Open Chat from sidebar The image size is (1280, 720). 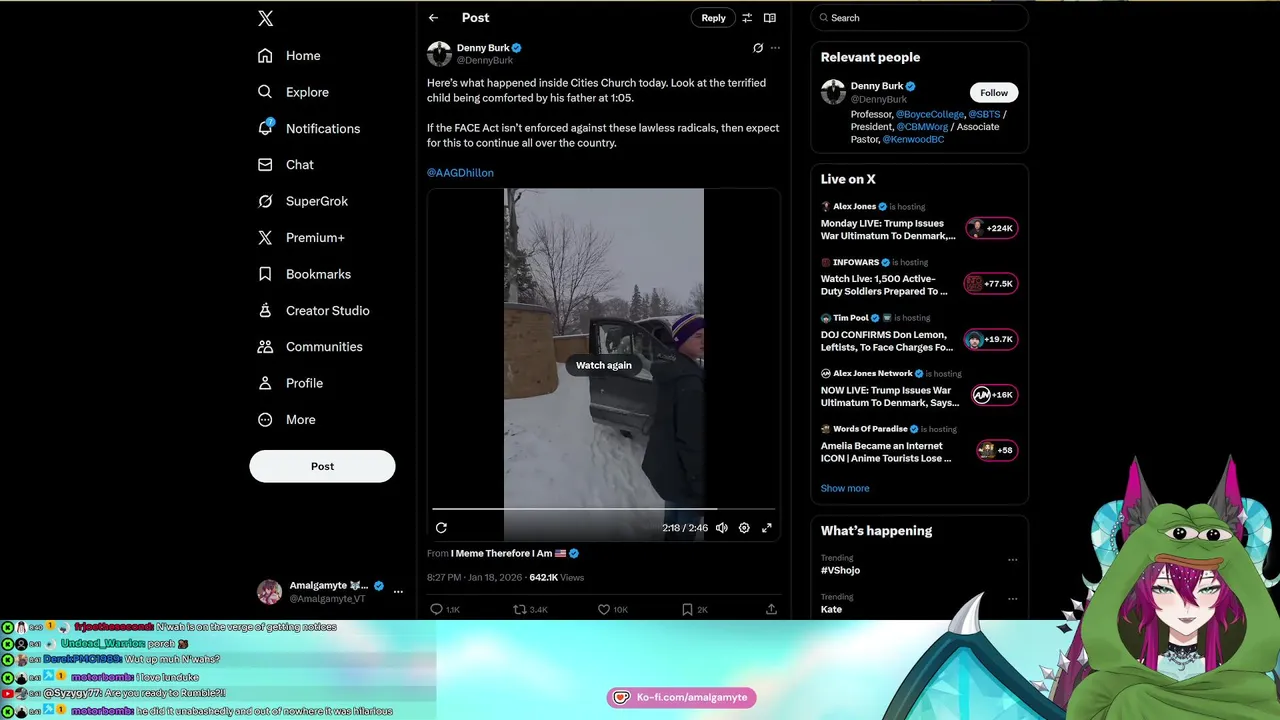pyautogui.click(x=286, y=164)
